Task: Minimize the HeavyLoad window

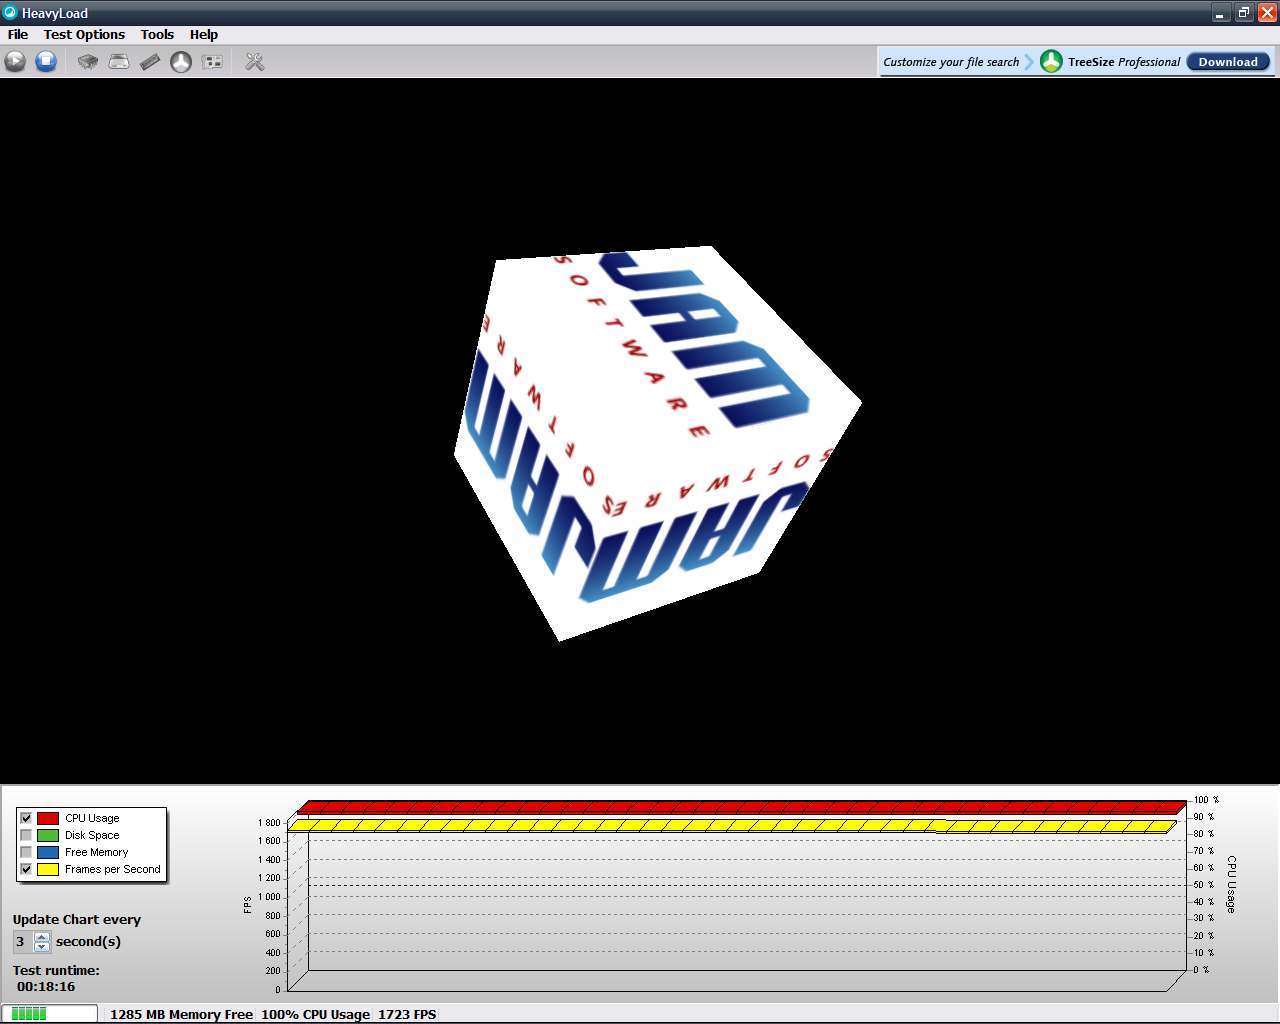Action: coord(1220,13)
